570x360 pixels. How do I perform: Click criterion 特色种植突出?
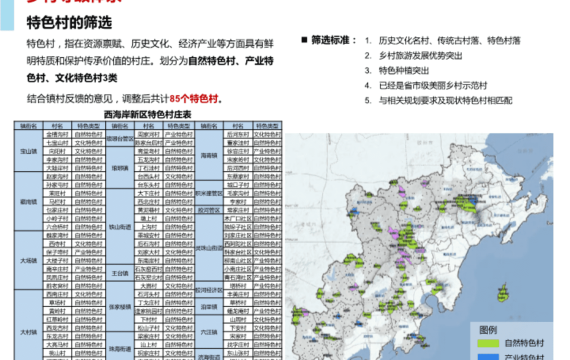point(404,71)
